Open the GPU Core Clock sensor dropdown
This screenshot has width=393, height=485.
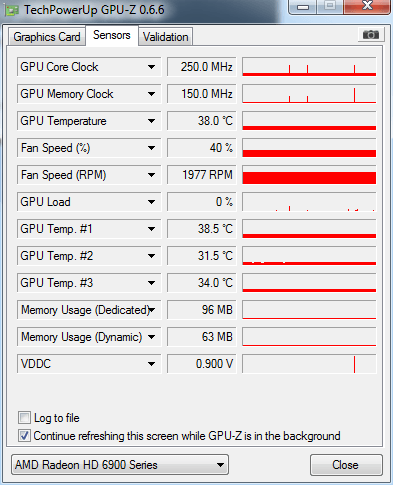pyautogui.click(x=151, y=67)
